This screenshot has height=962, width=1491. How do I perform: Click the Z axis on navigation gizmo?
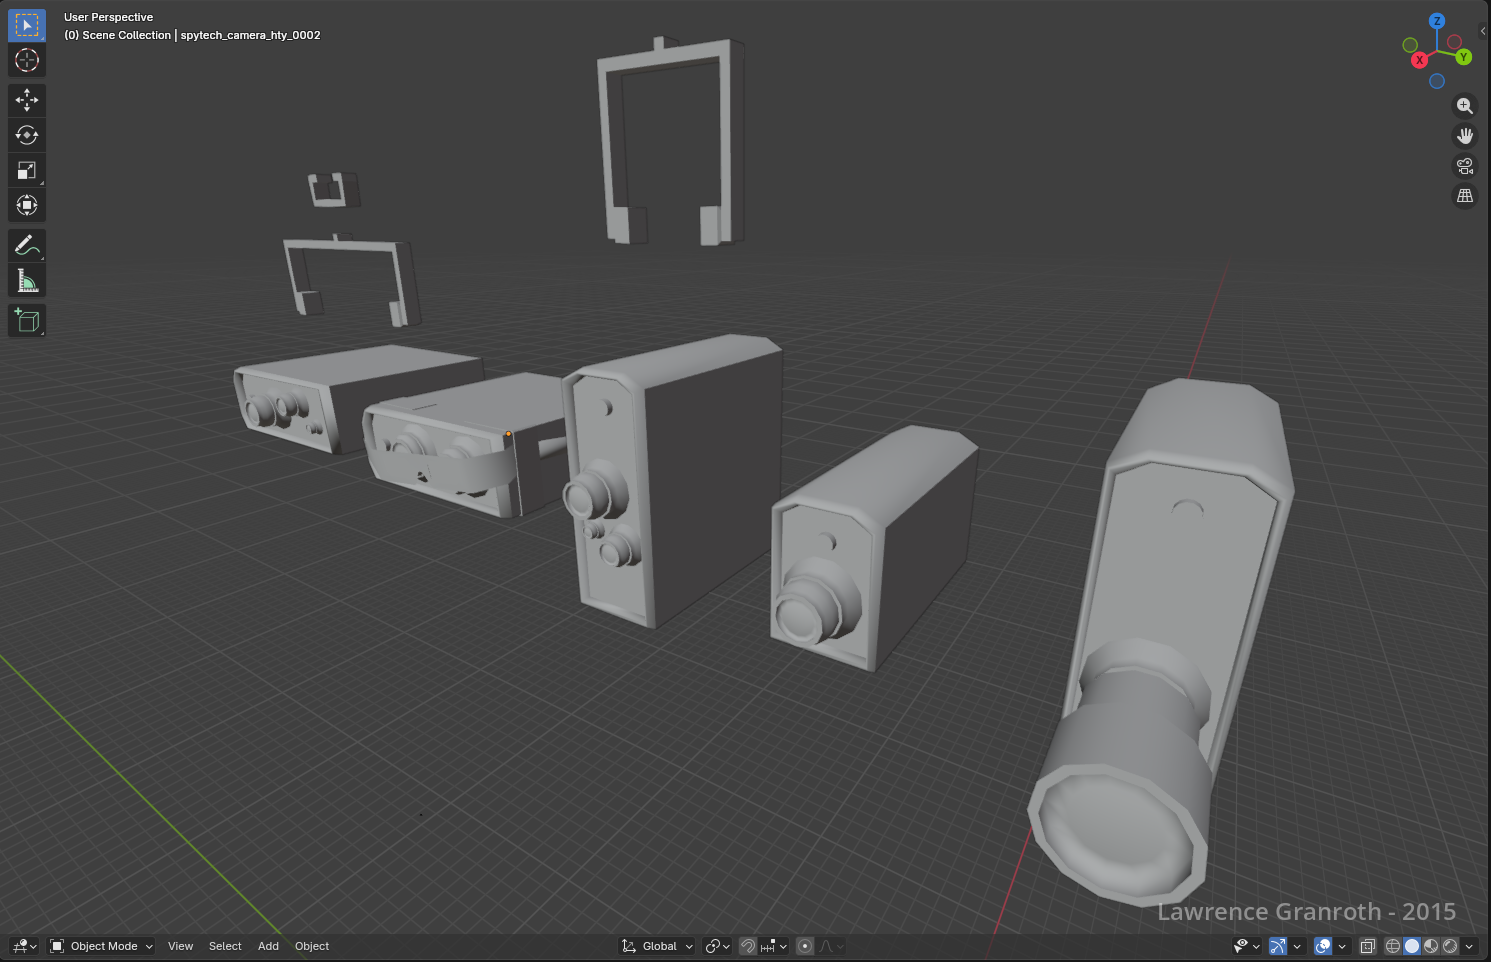[x=1437, y=21]
